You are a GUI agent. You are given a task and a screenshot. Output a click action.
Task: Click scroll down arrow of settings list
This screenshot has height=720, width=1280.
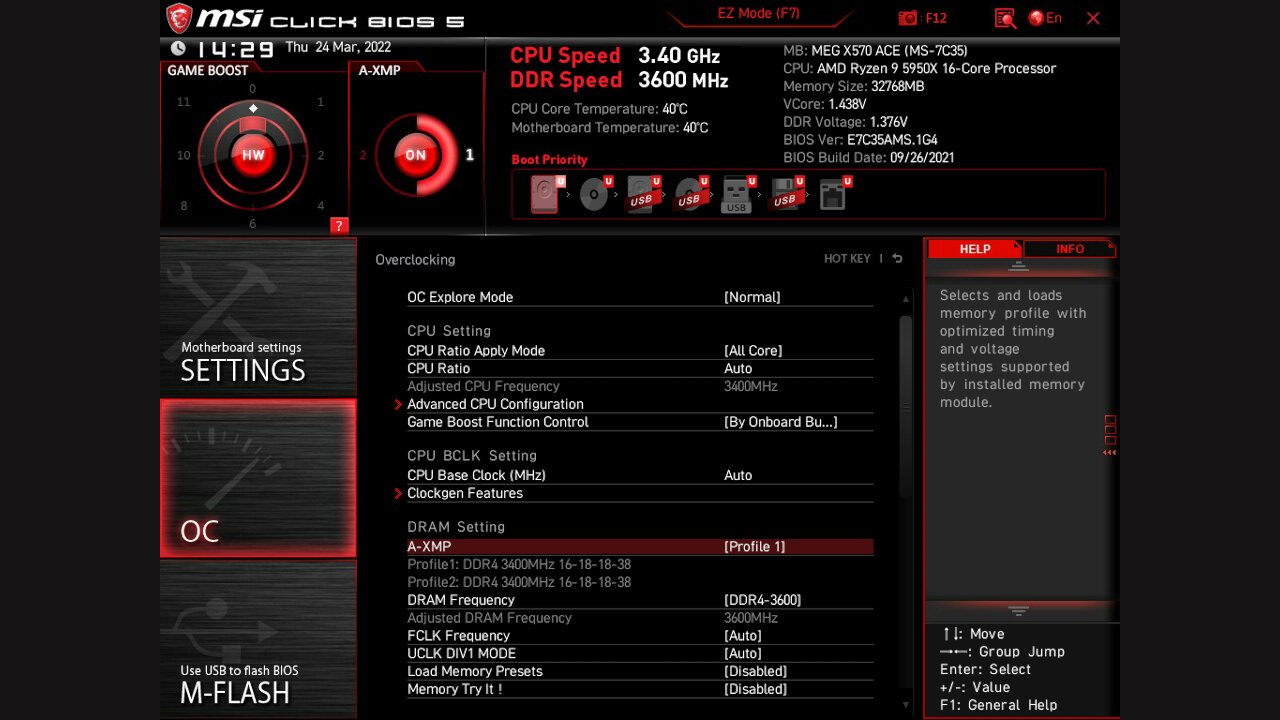(906, 704)
